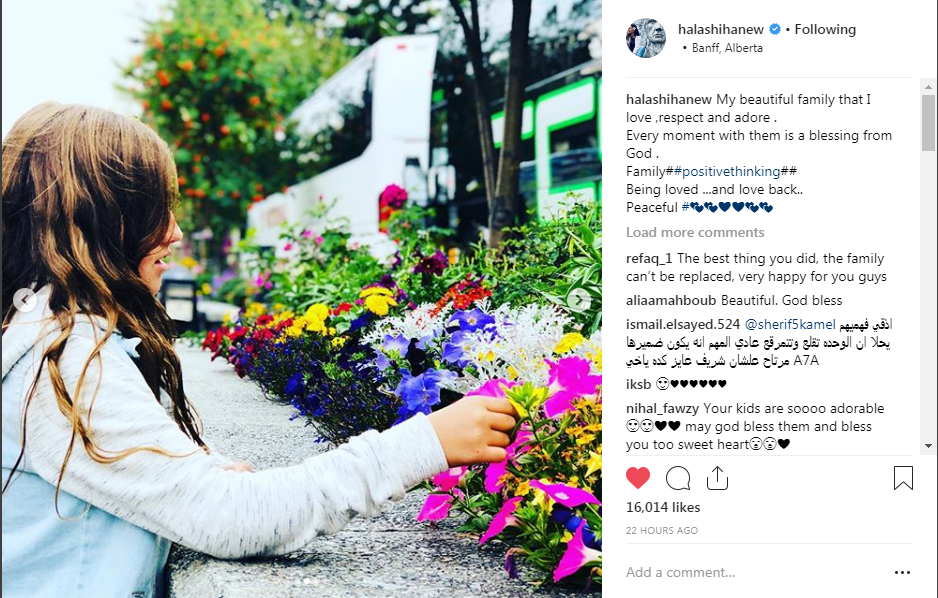Open the #positivethinking hashtag
938x598 pixels.
point(727,172)
